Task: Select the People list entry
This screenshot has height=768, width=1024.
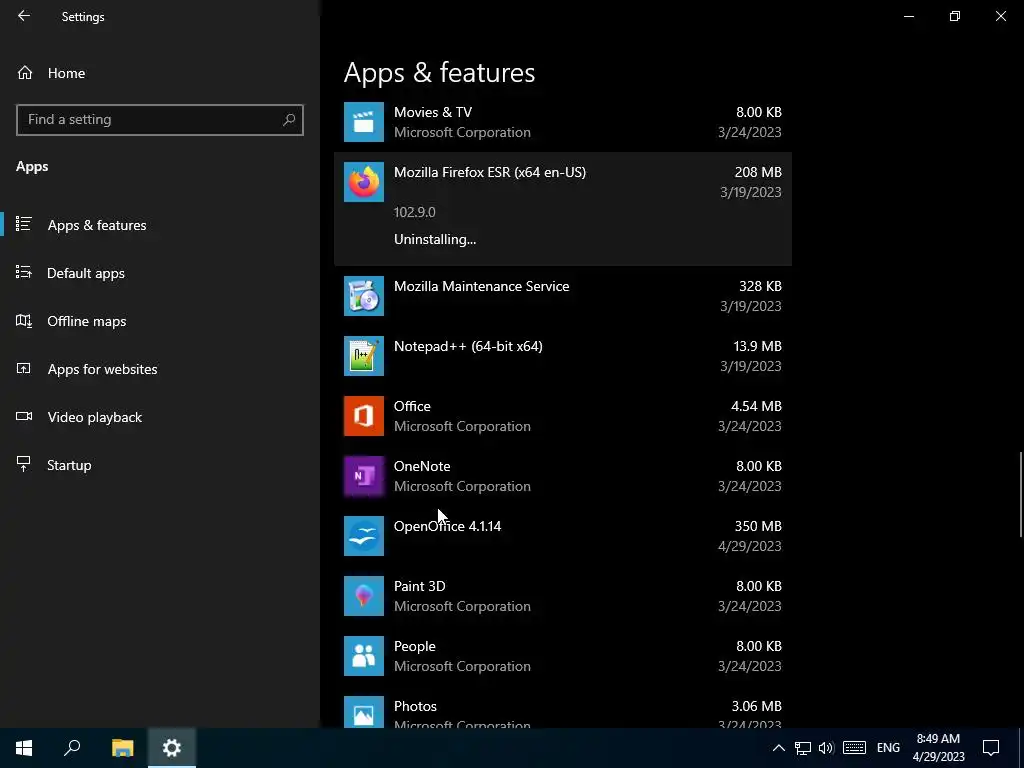Action: click(562, 656)
